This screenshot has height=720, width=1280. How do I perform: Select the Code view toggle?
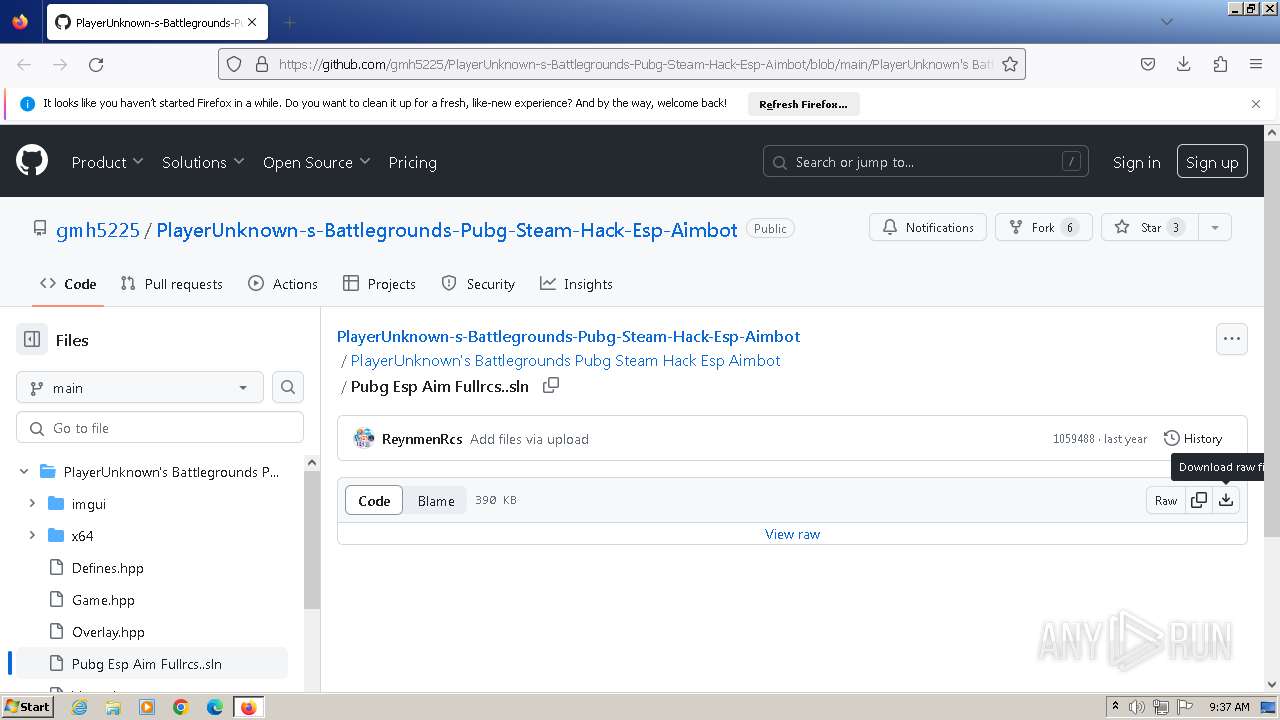tap(374, 501)
